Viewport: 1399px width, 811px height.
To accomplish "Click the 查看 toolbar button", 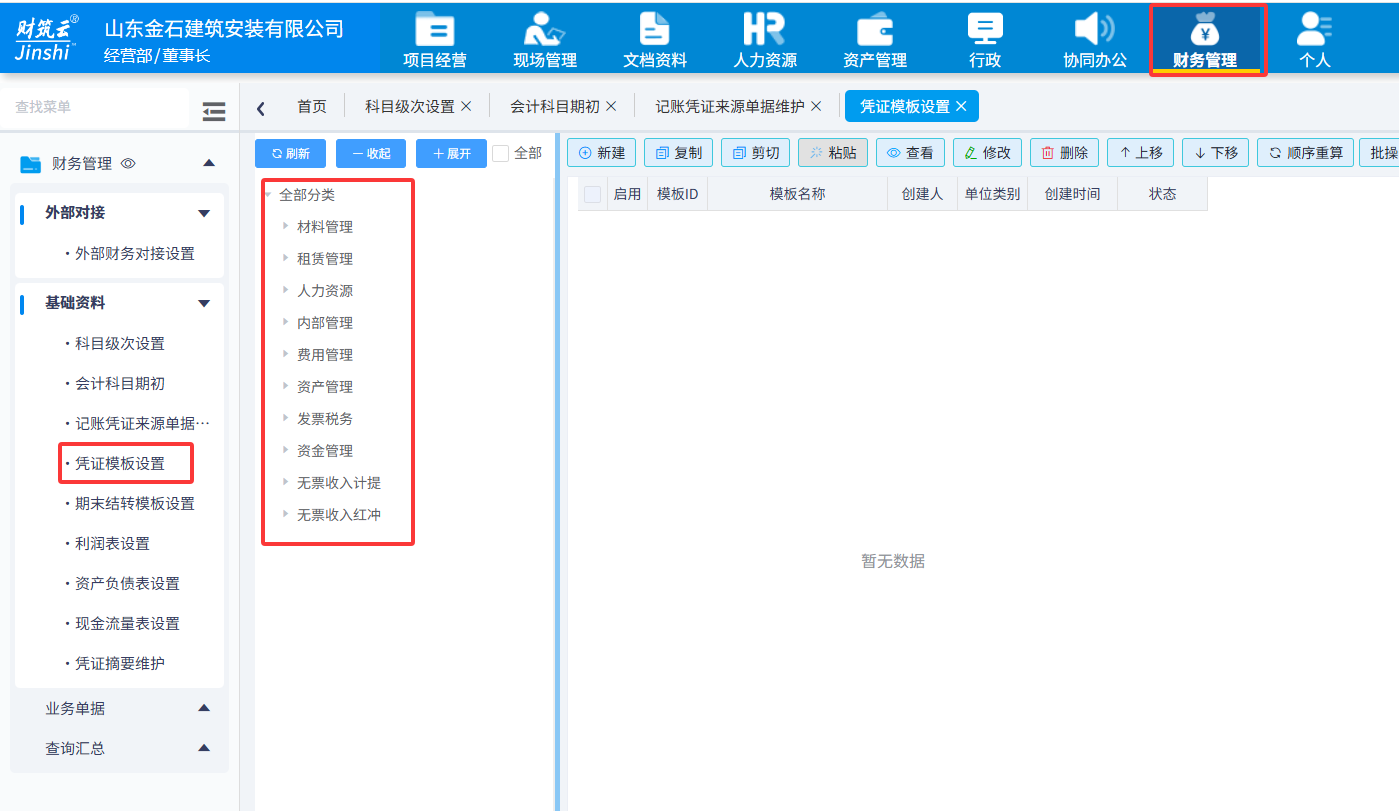I will (910, 153).
